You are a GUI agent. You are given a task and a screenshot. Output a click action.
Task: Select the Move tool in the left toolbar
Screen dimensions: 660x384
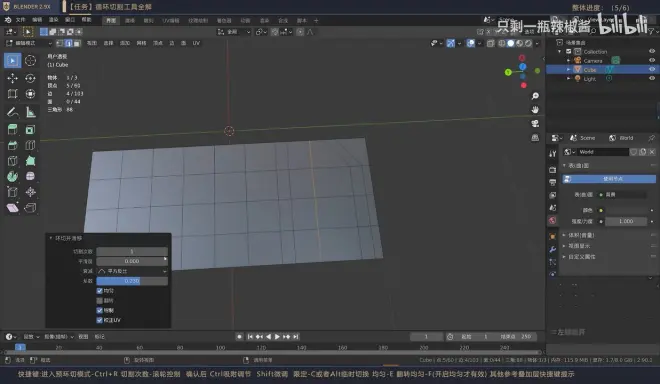tap(13, 78)
